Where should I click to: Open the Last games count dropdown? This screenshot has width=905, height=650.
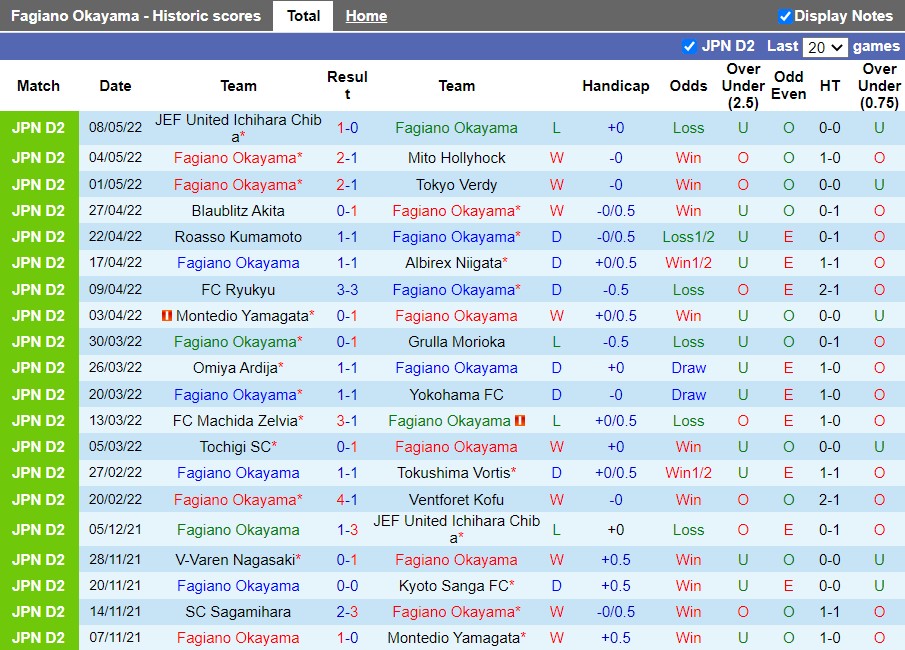click(x=825, y=47)
